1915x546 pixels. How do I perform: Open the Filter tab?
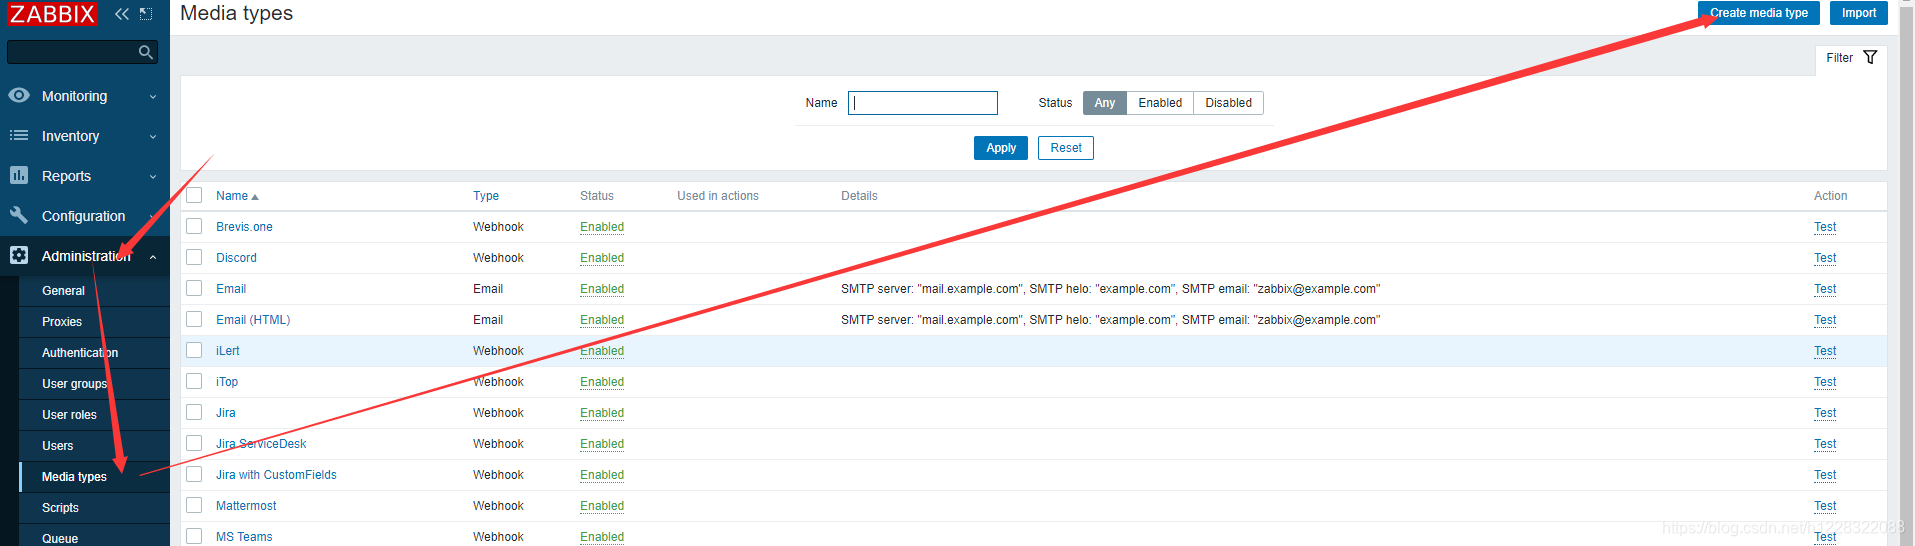pos(1851,58)
